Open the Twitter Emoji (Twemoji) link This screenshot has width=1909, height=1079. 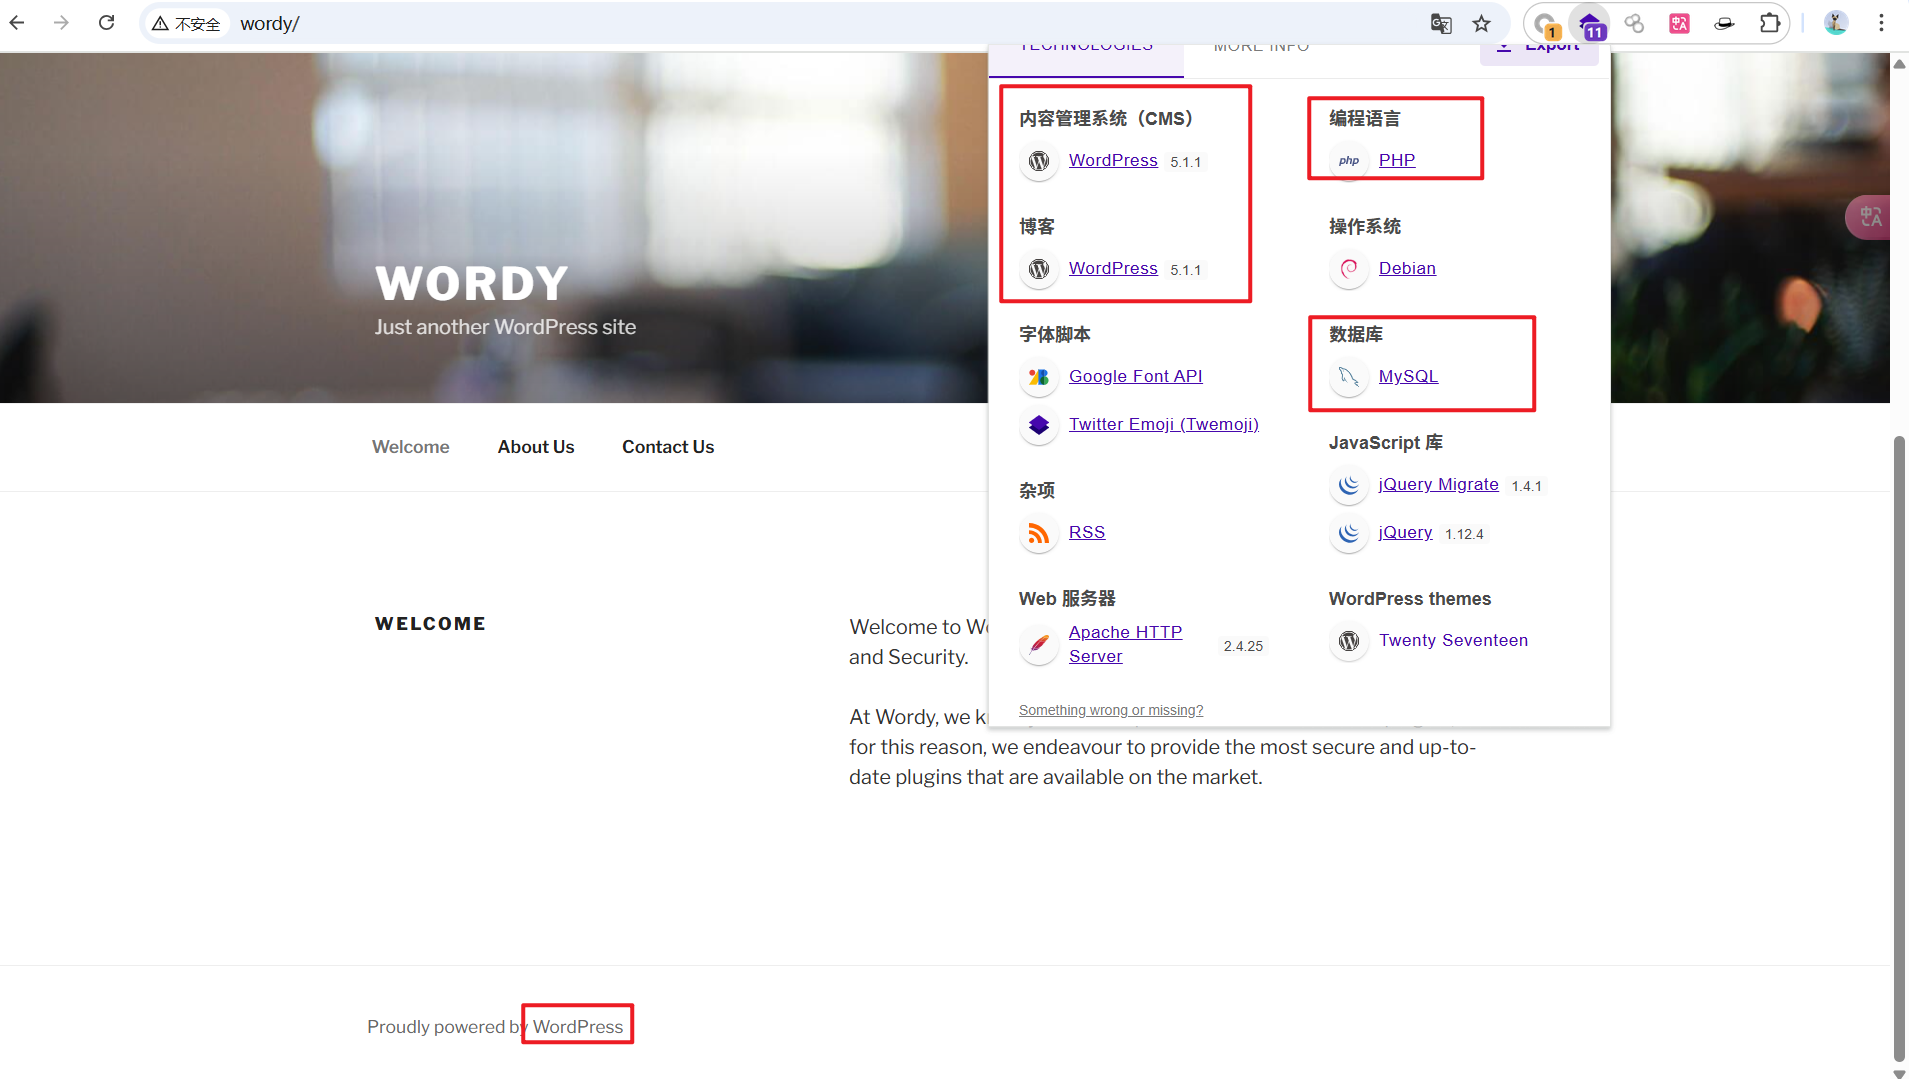pyautogui.click(x=1164, y=424)
